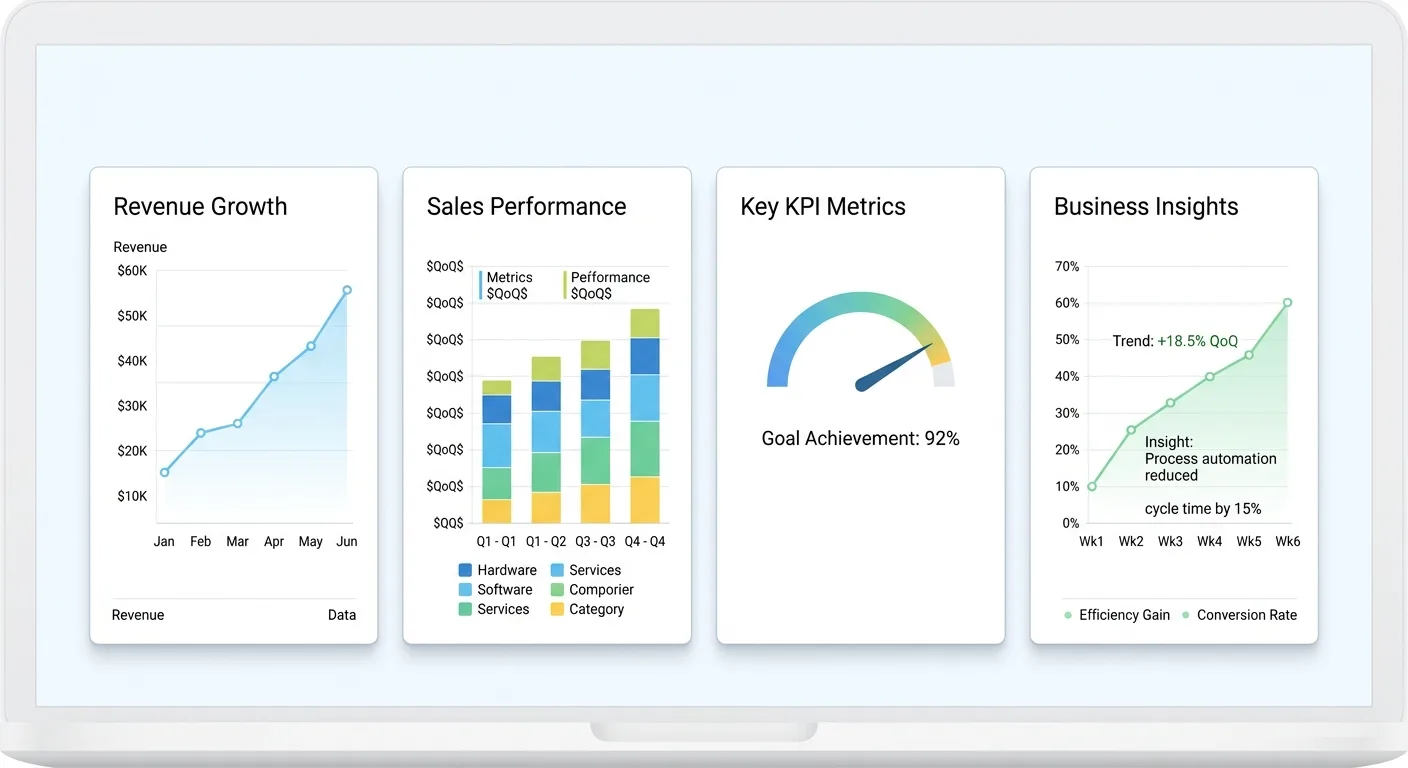1408x768 pixels.
Task: Click the Key KPI Metrics title
Action: (x=823, y=207)
